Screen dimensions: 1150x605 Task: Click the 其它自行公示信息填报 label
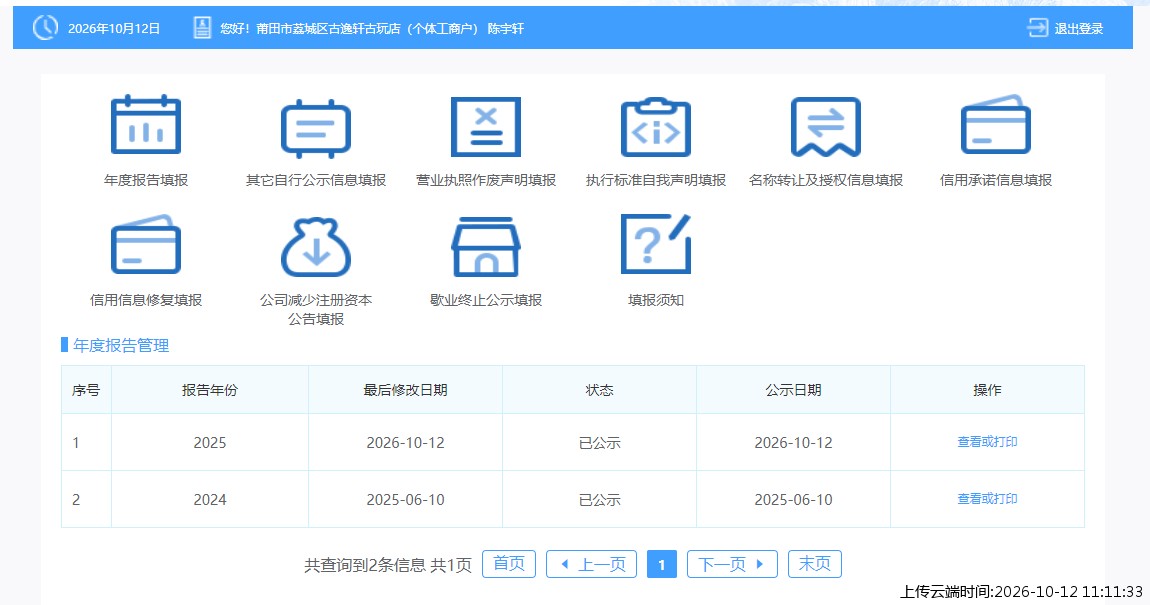click(x=316, y=180)
